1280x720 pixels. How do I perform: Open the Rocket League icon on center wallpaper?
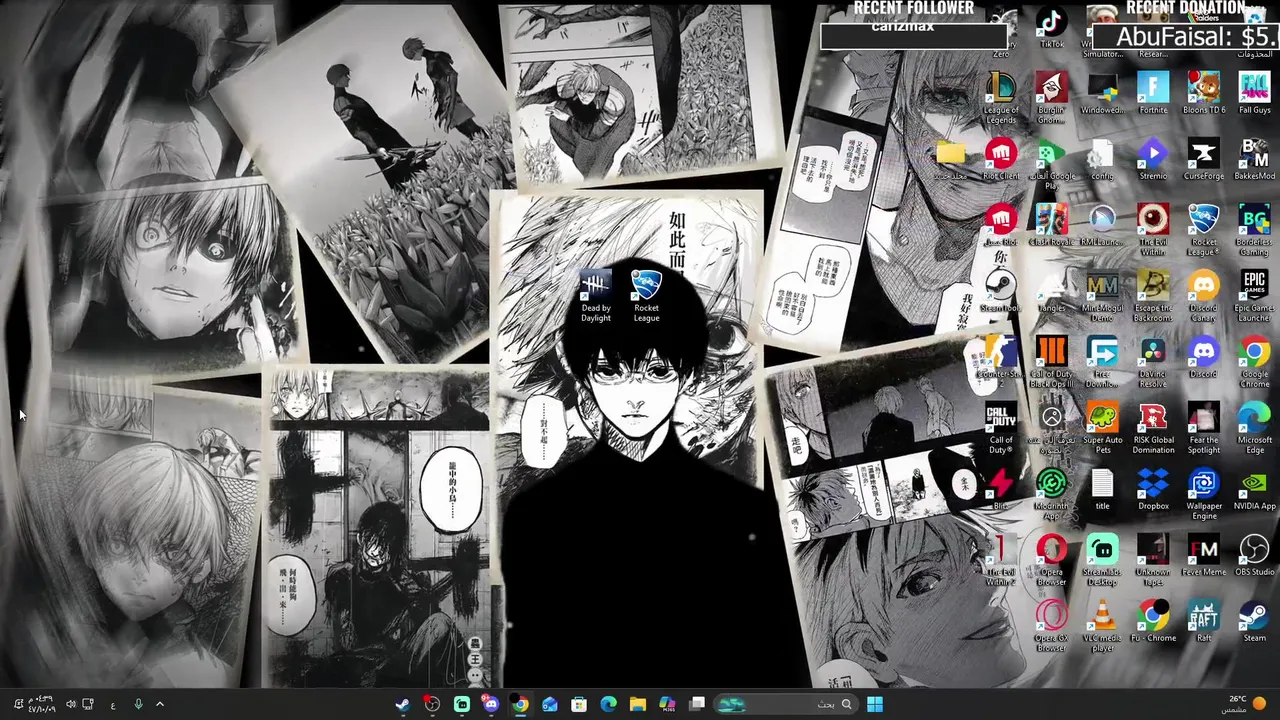coord(646,296)
